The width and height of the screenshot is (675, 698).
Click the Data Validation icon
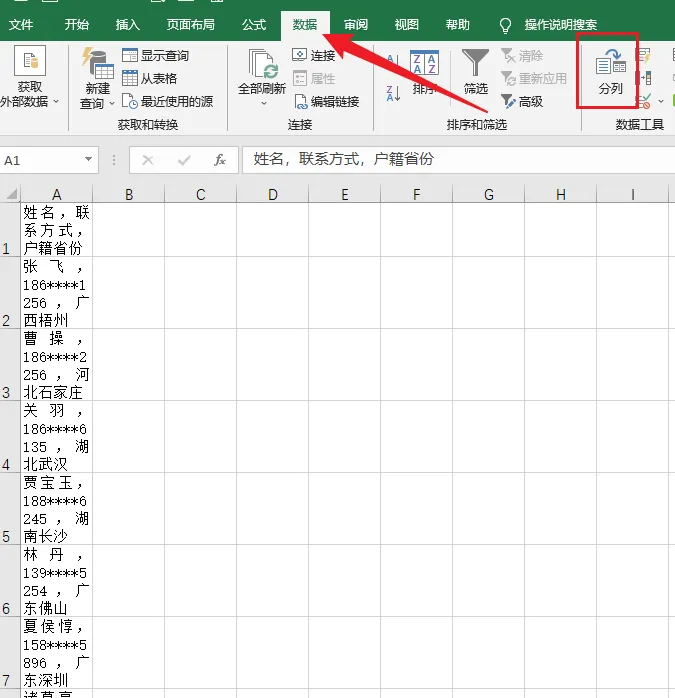(x=644, y=101)
